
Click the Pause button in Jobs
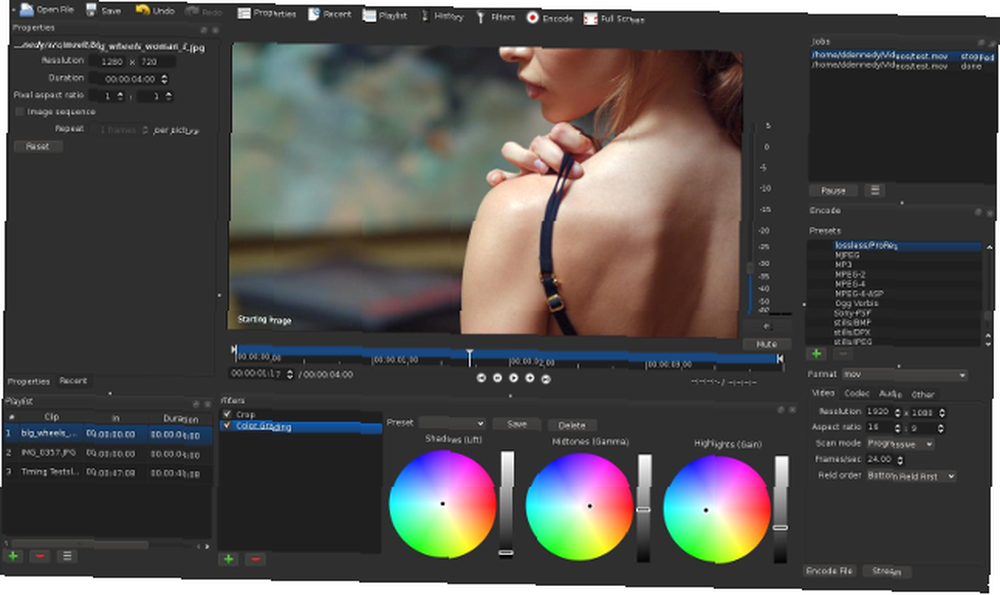pyautogui.click(x=833, y=190)
